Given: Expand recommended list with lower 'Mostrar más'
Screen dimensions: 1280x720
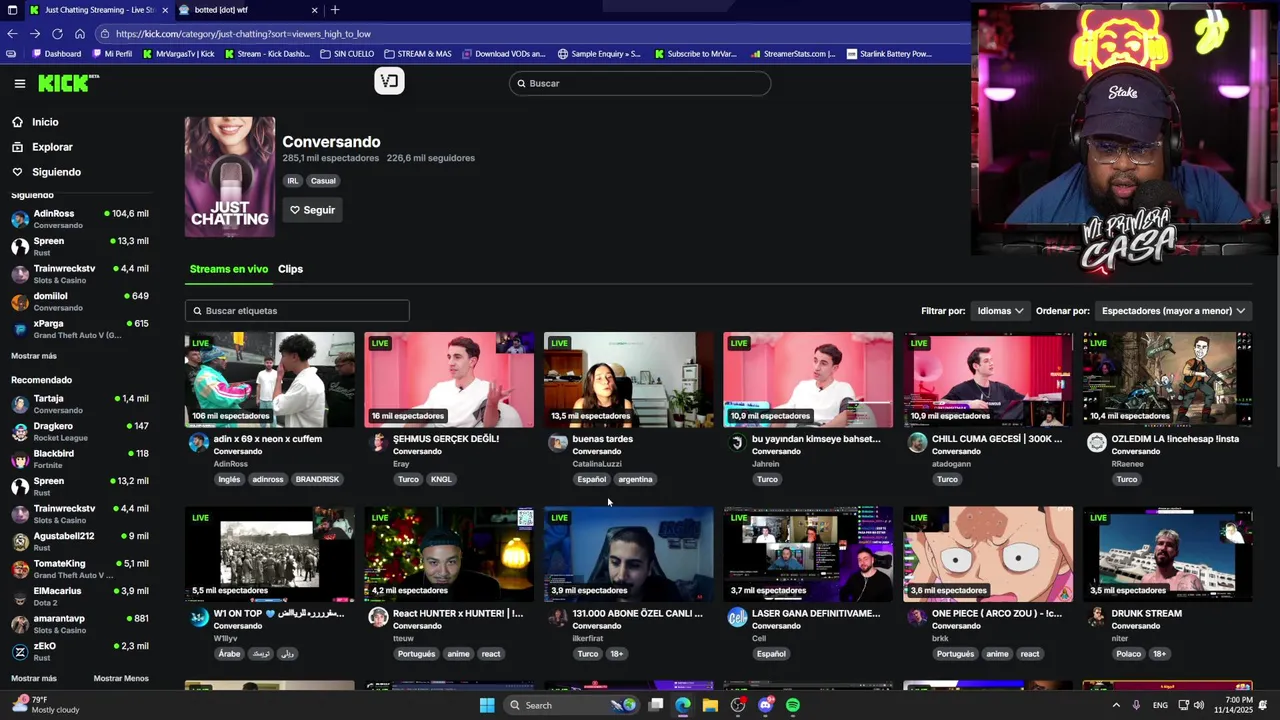Looking at the screenshot, I should (x=34, y=678).
